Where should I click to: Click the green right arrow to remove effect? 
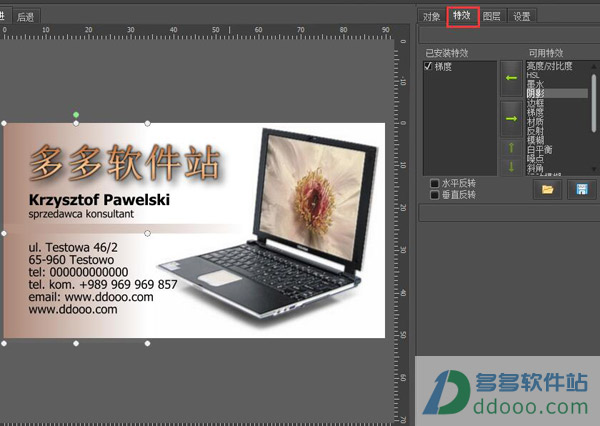pyautogui.click(x=512, y=119)
